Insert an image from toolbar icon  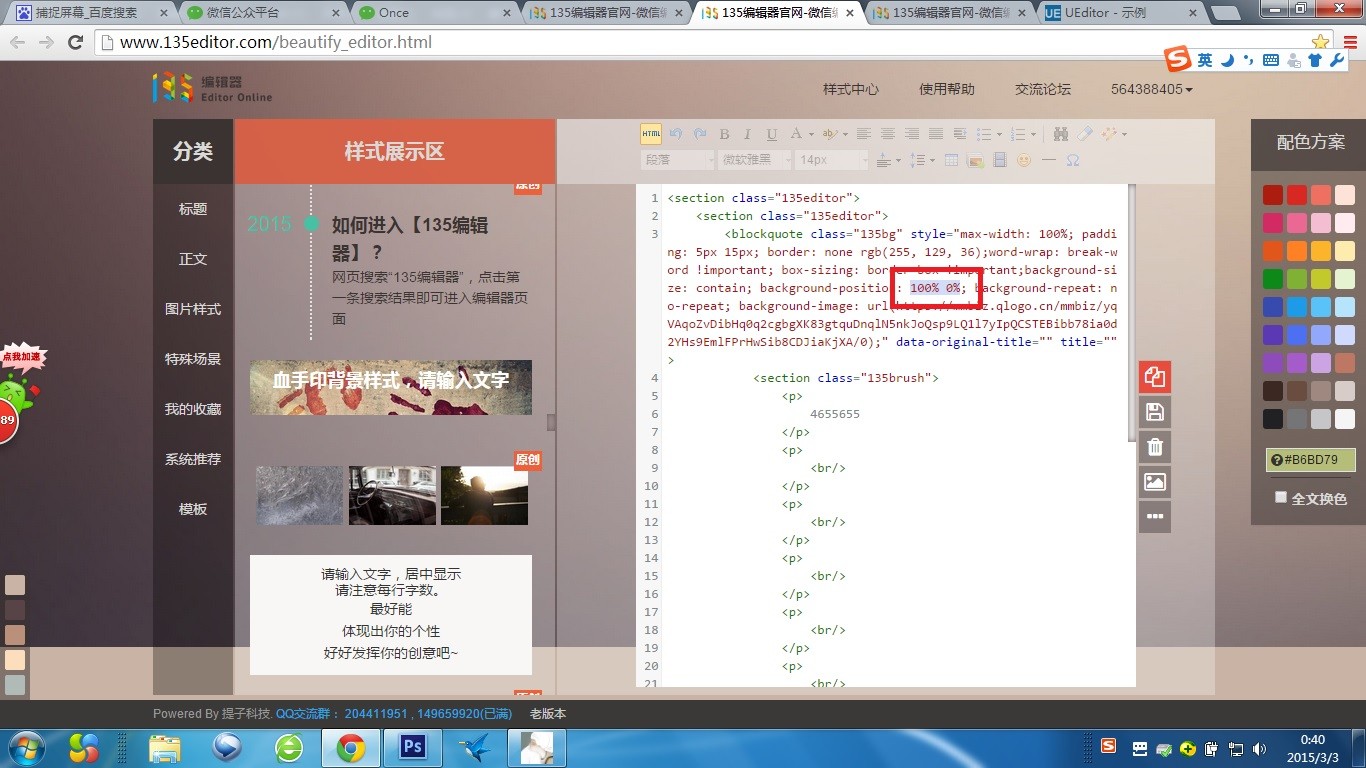coord(975,160)
